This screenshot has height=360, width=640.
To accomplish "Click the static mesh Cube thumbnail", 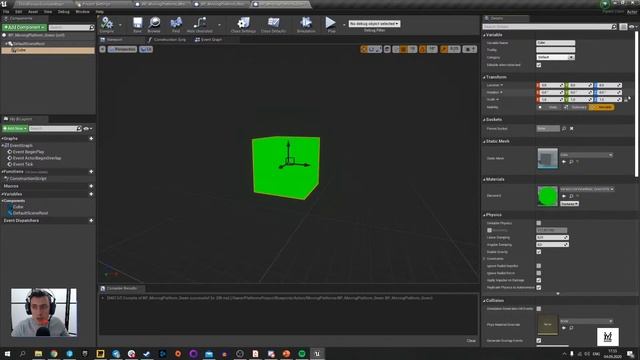I will pos(547,158).
